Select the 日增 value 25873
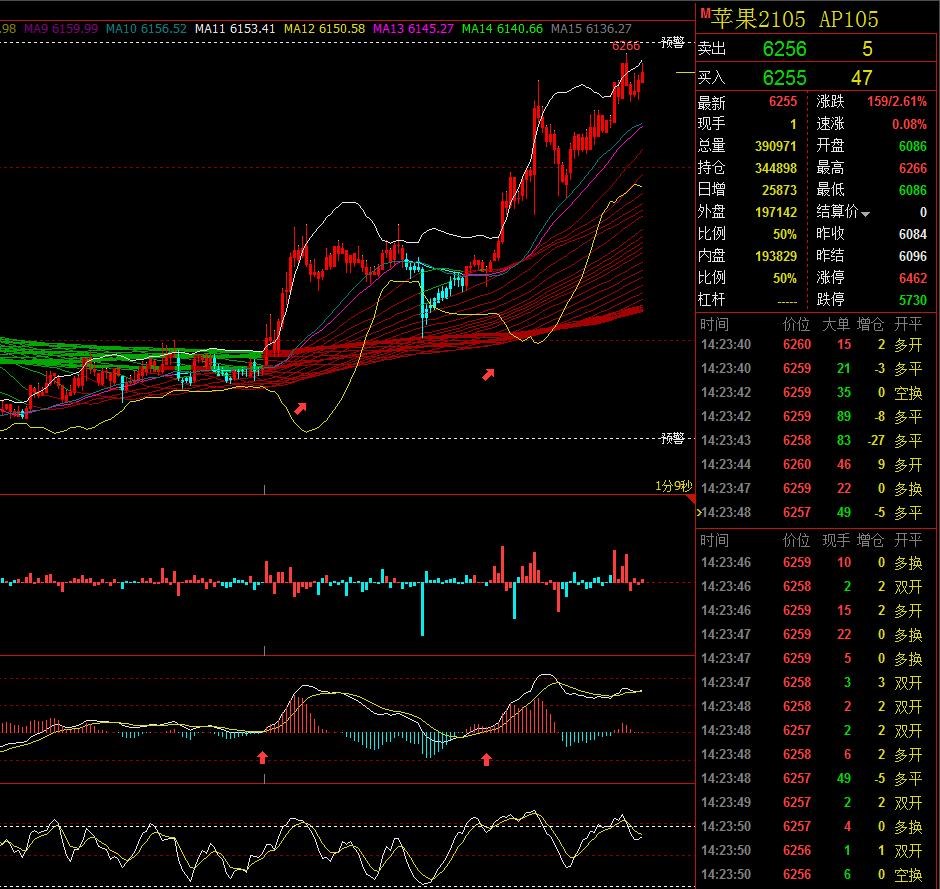The image size is (940, 889). (x=779, y=190)
